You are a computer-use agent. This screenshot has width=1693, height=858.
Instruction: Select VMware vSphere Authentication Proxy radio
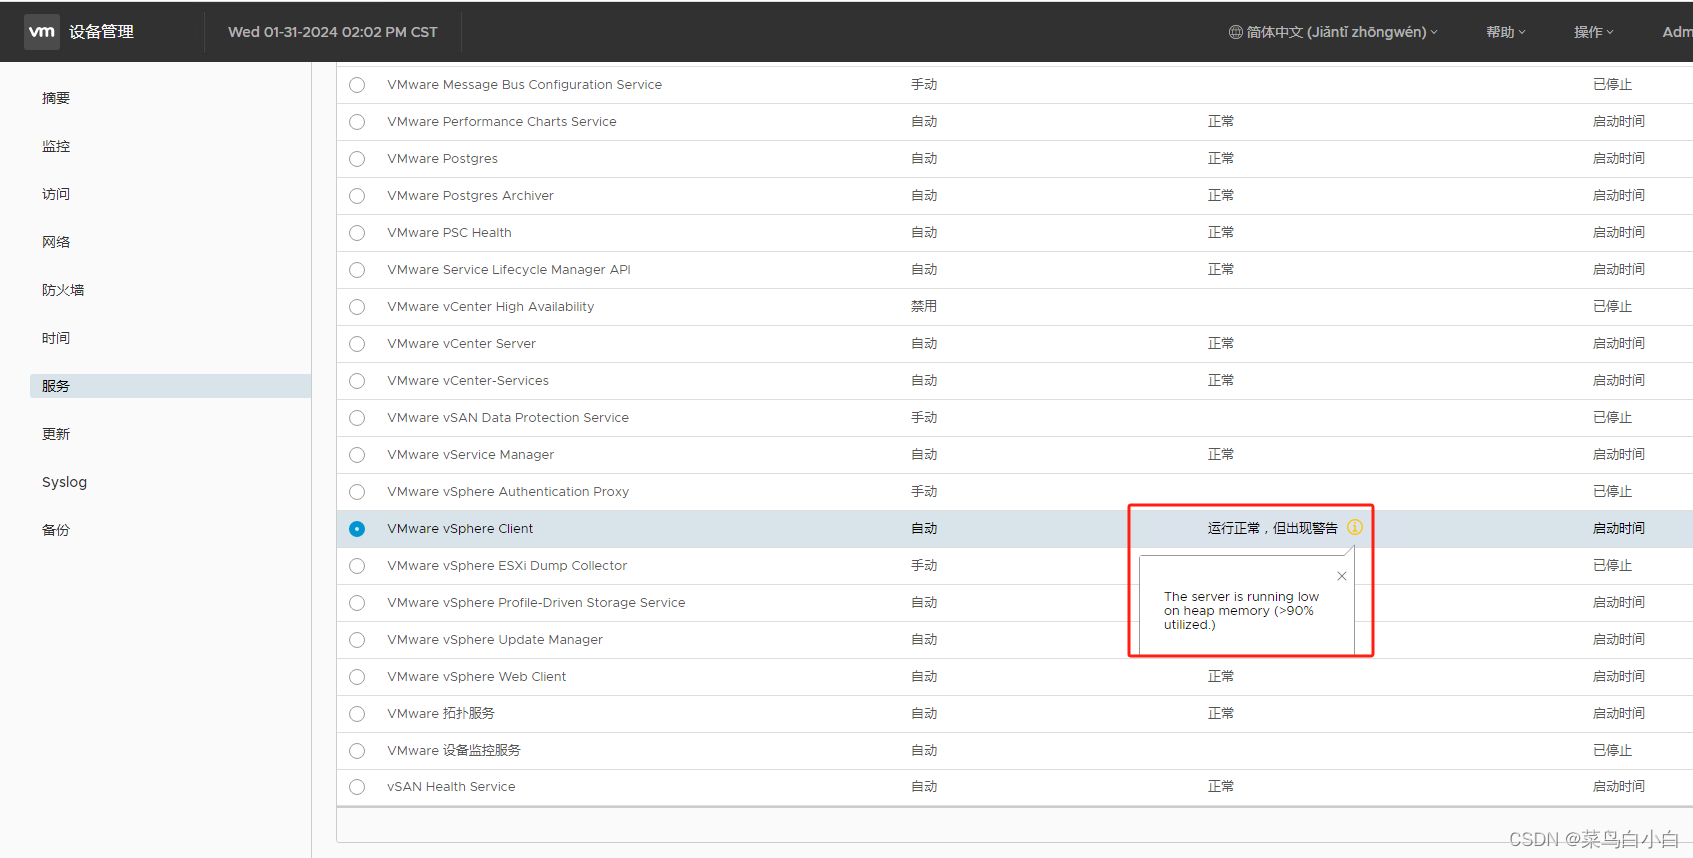(357, 492)
